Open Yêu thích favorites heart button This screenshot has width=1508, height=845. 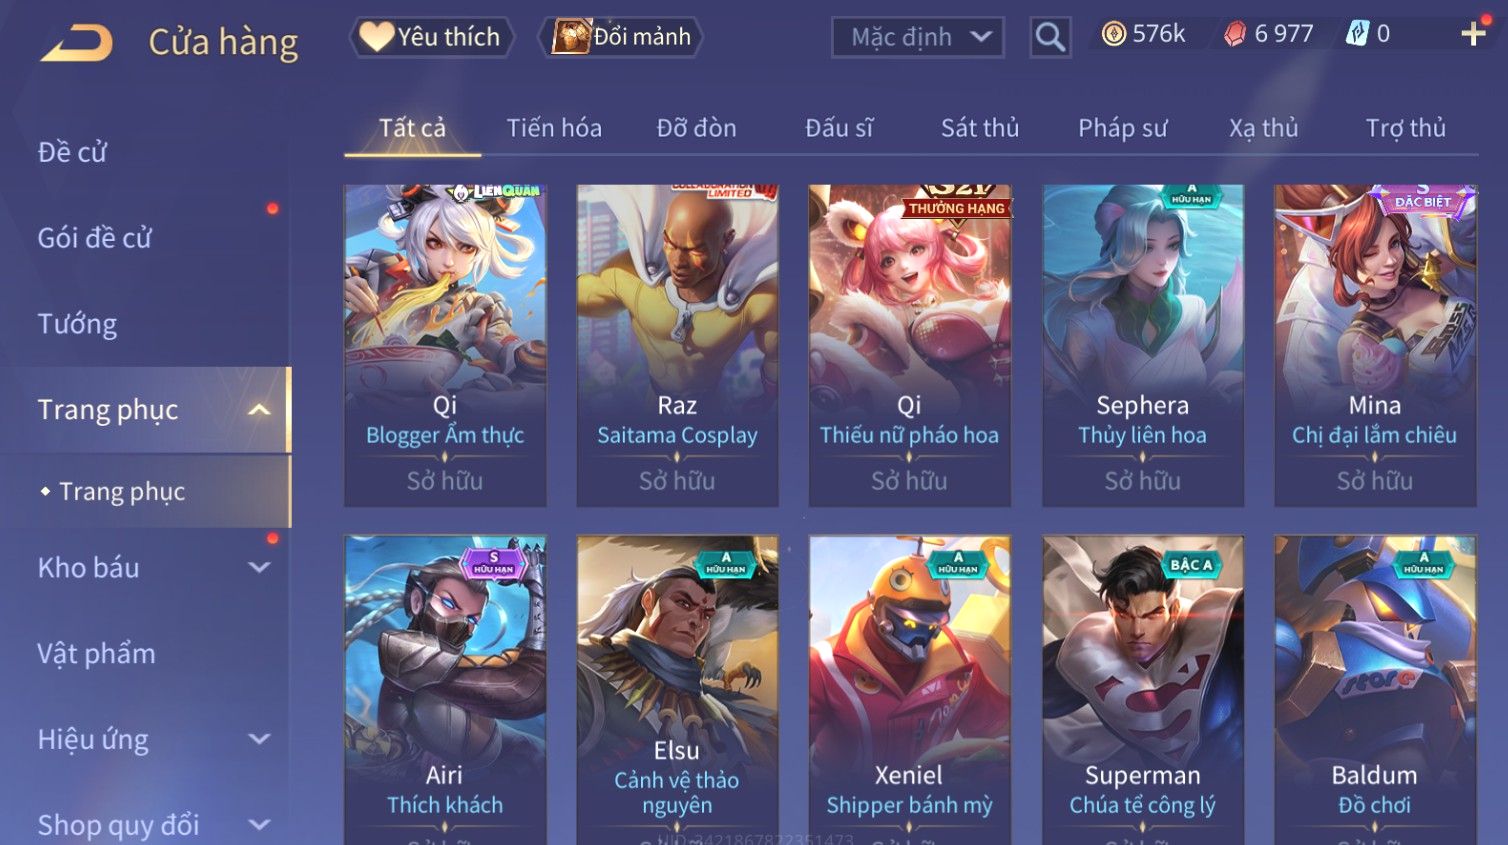pyautogui.click(x=431, y=37)
